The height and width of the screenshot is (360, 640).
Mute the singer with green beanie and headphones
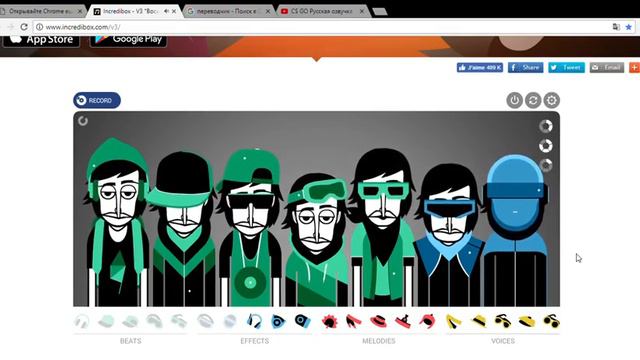(117, 222)
